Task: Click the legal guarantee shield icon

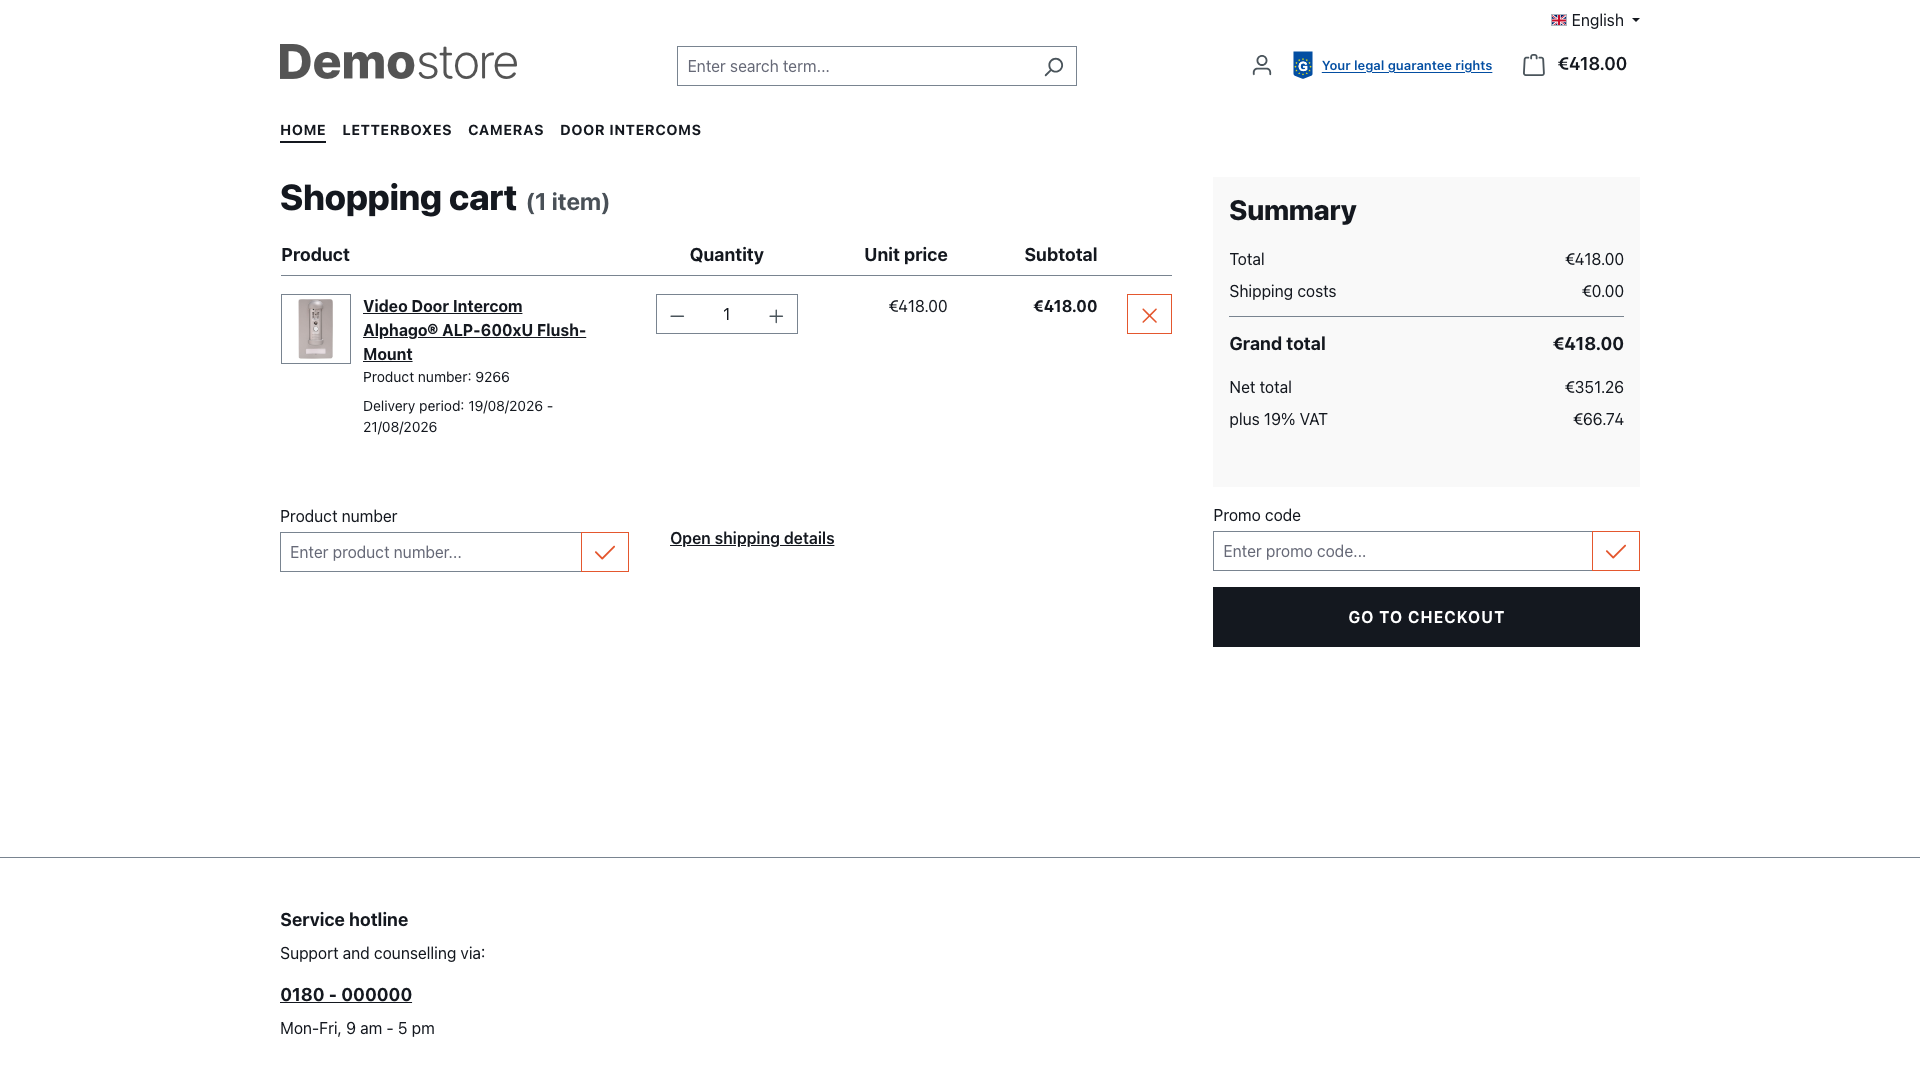Action: (x=1302, y=65)
